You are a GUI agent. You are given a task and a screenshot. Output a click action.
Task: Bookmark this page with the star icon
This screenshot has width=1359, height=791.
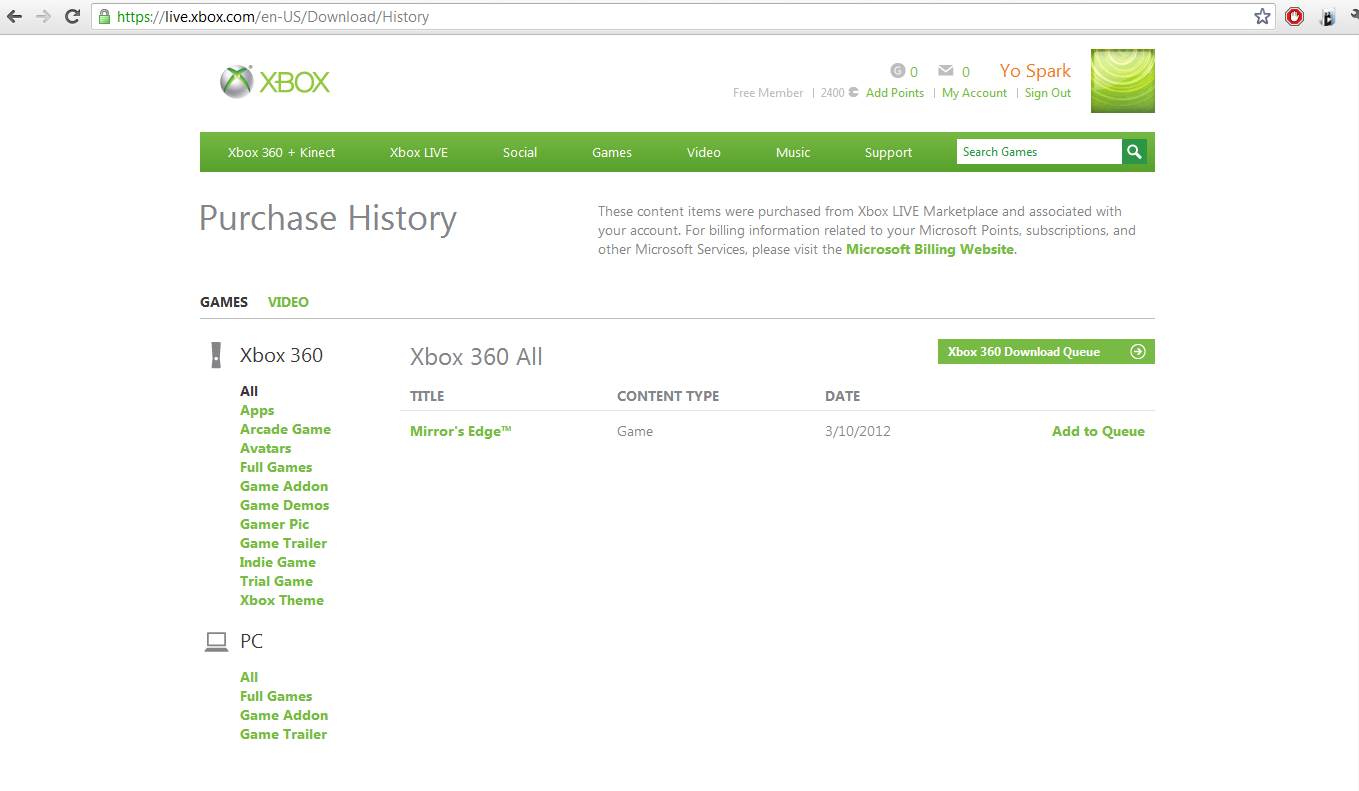pyautogui.click(x=1262, y=17)
